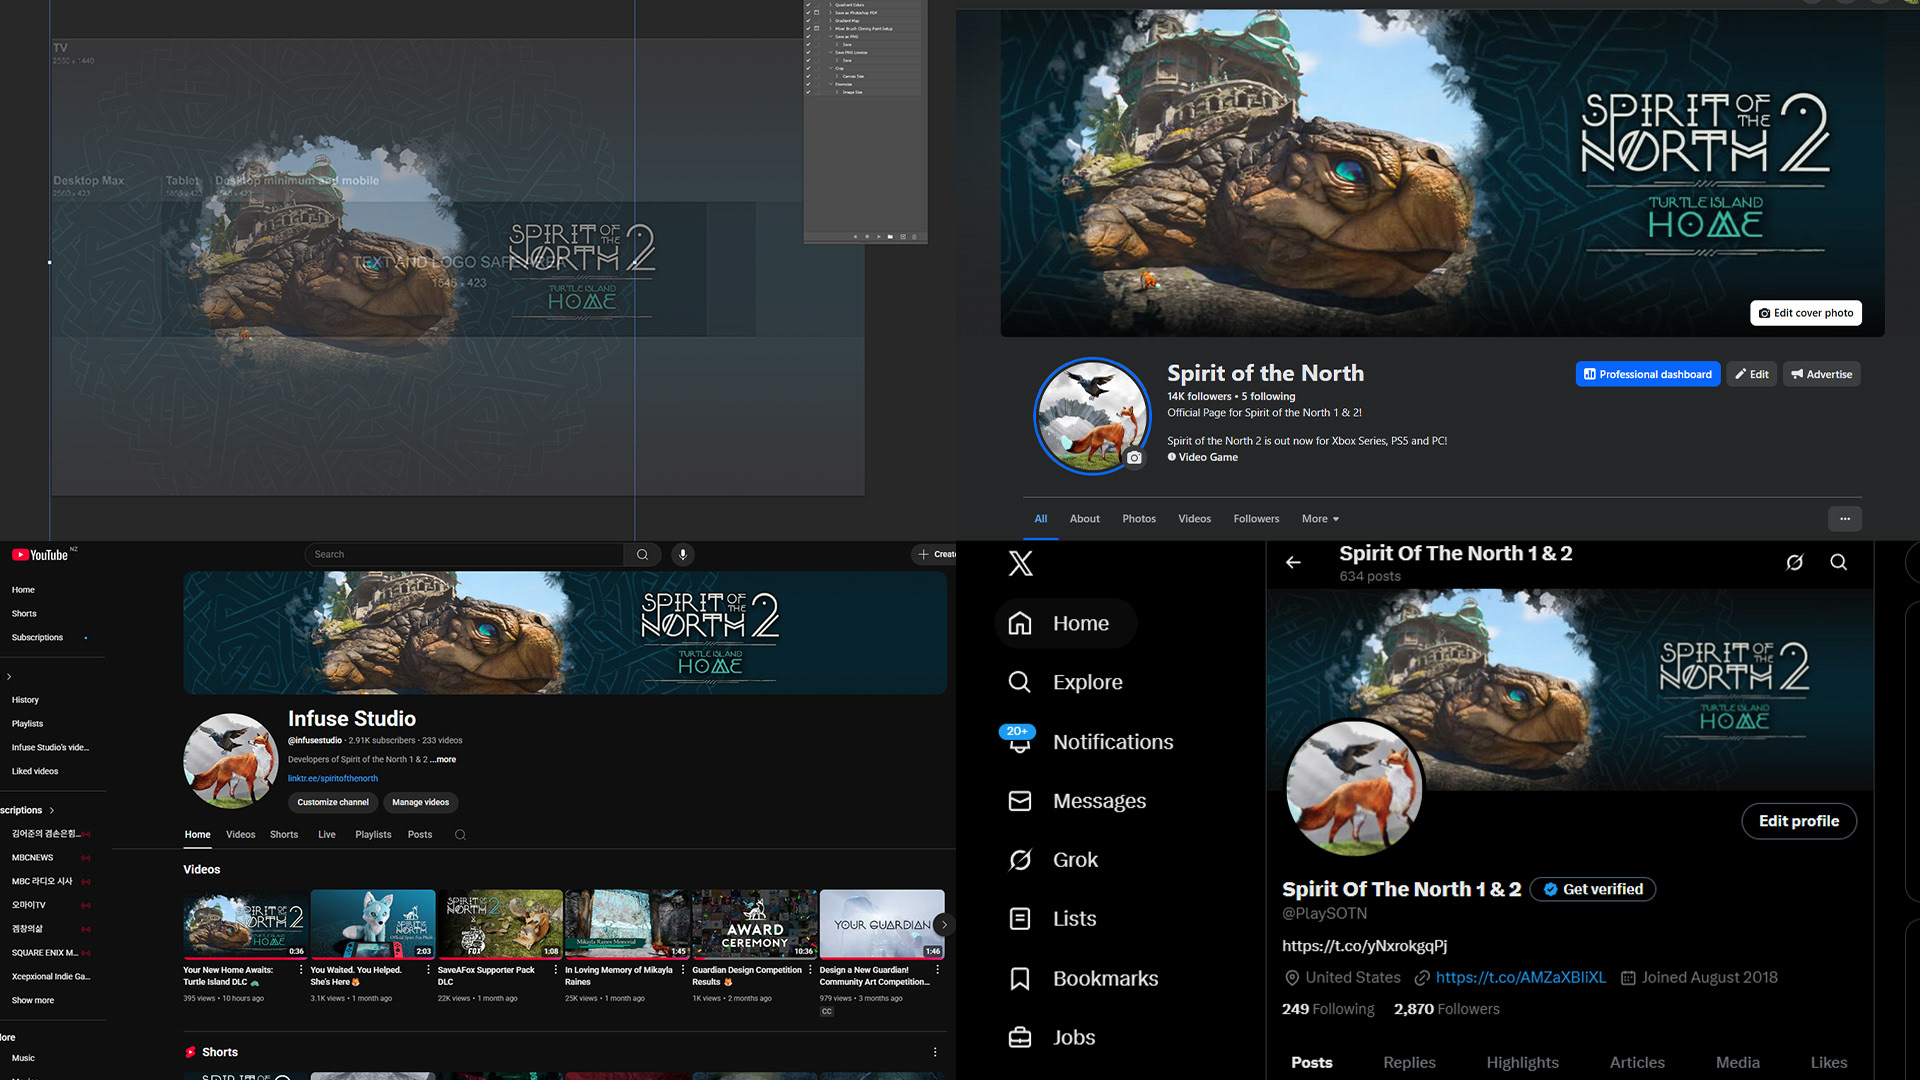This screenshot has height=1080, width=1920.
Task: Expand the Quadrant Colors action
Action: coord(830,5)
